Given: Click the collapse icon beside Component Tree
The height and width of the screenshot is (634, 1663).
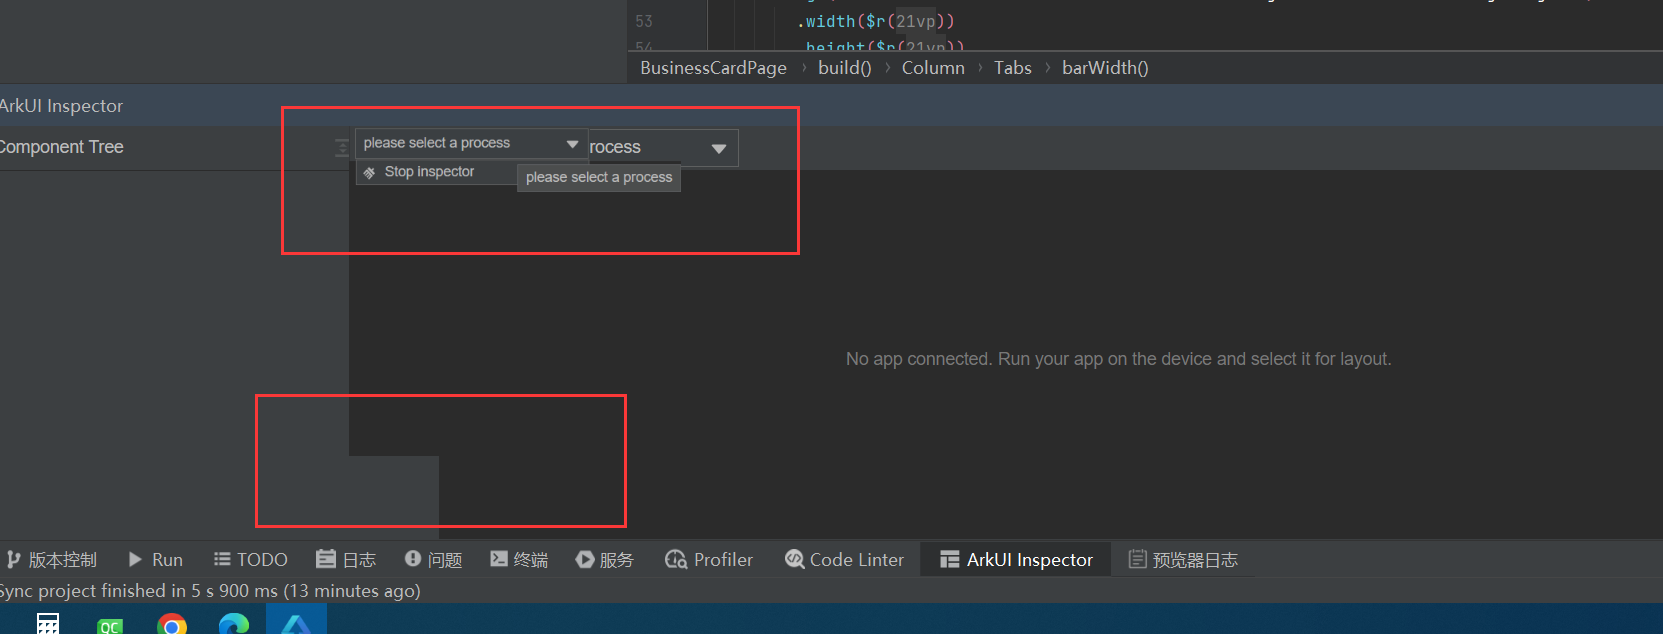Looking at the screenshot, I should coord(341,148).
